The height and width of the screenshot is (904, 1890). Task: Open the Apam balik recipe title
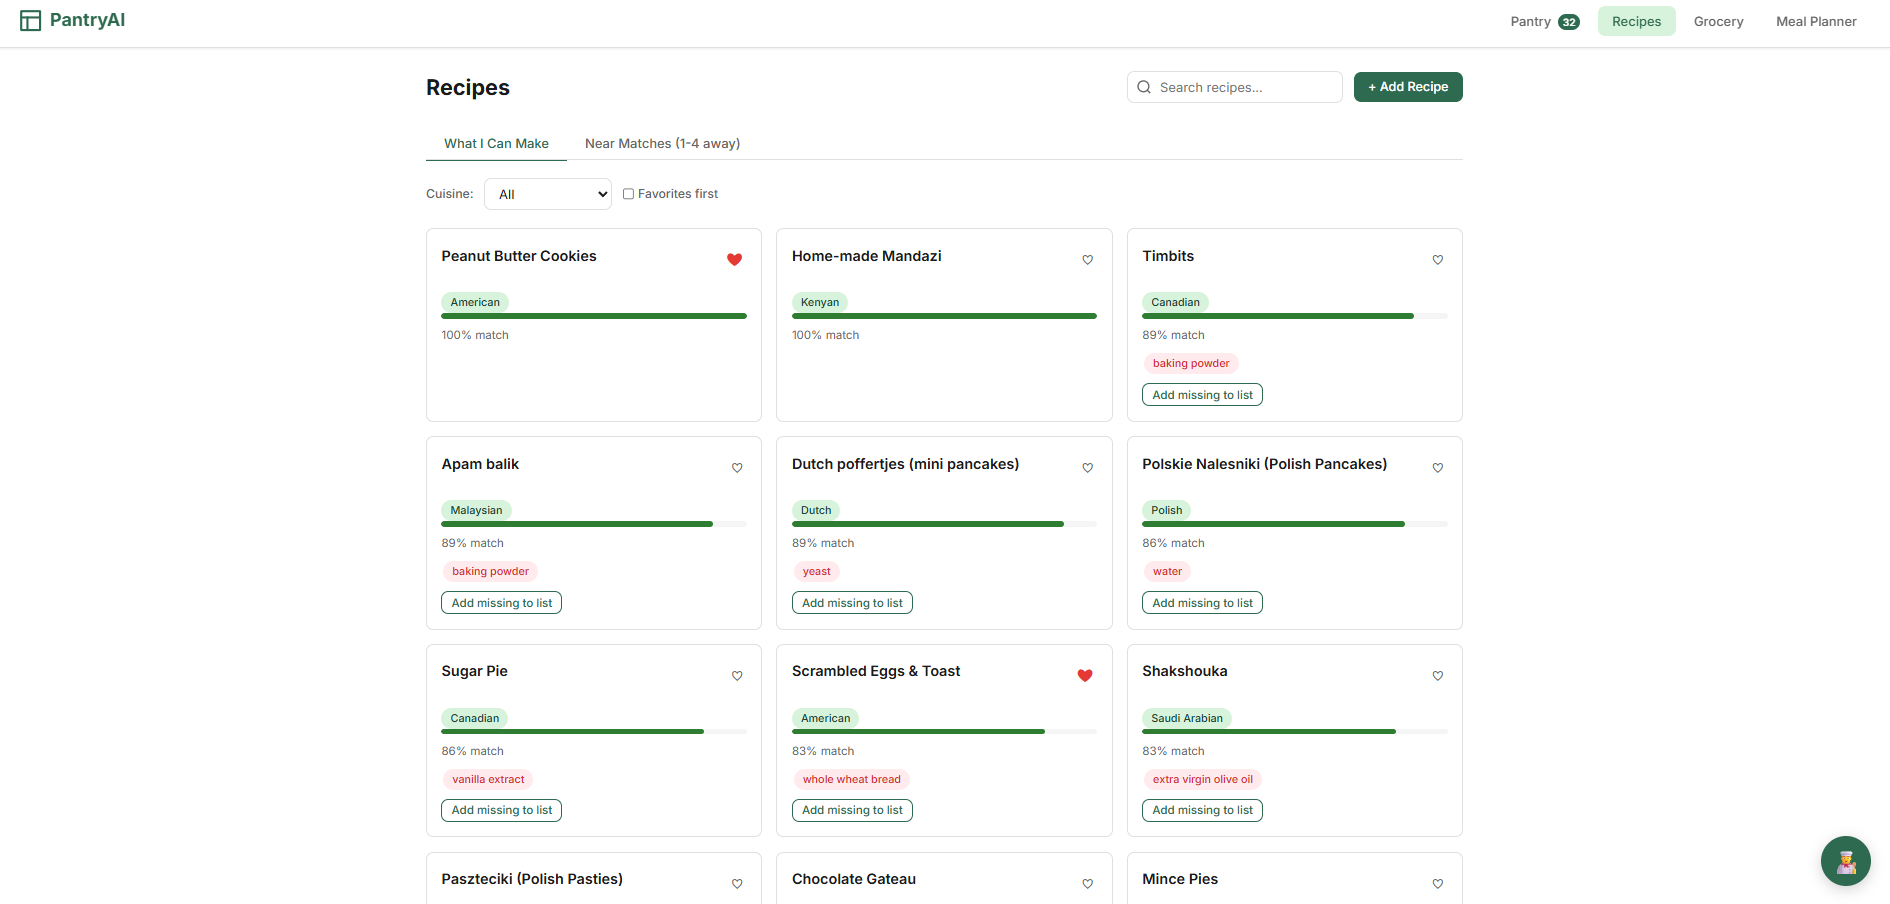point(480,464)
